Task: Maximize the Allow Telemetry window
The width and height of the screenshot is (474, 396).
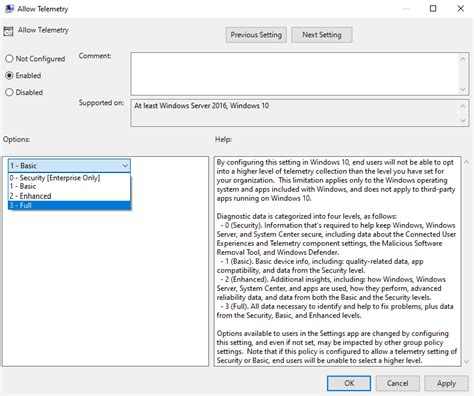Action: [433, 9]
